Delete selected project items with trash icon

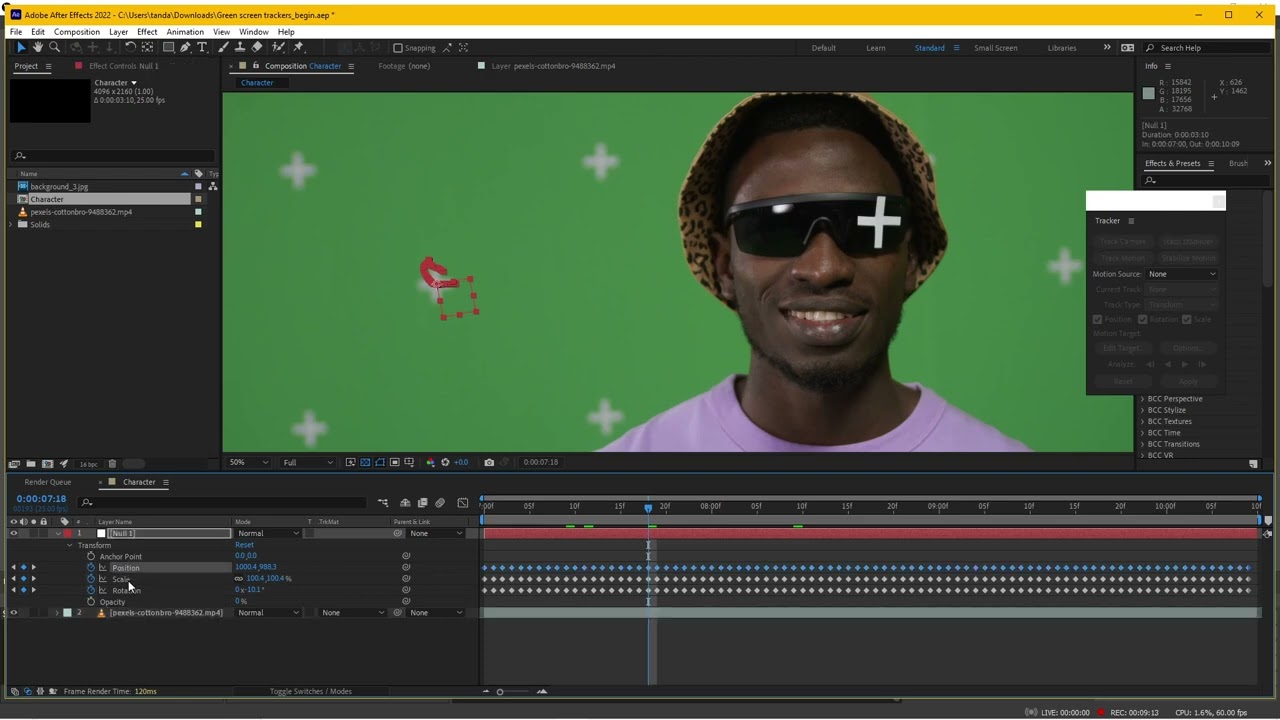pos(112,464)
